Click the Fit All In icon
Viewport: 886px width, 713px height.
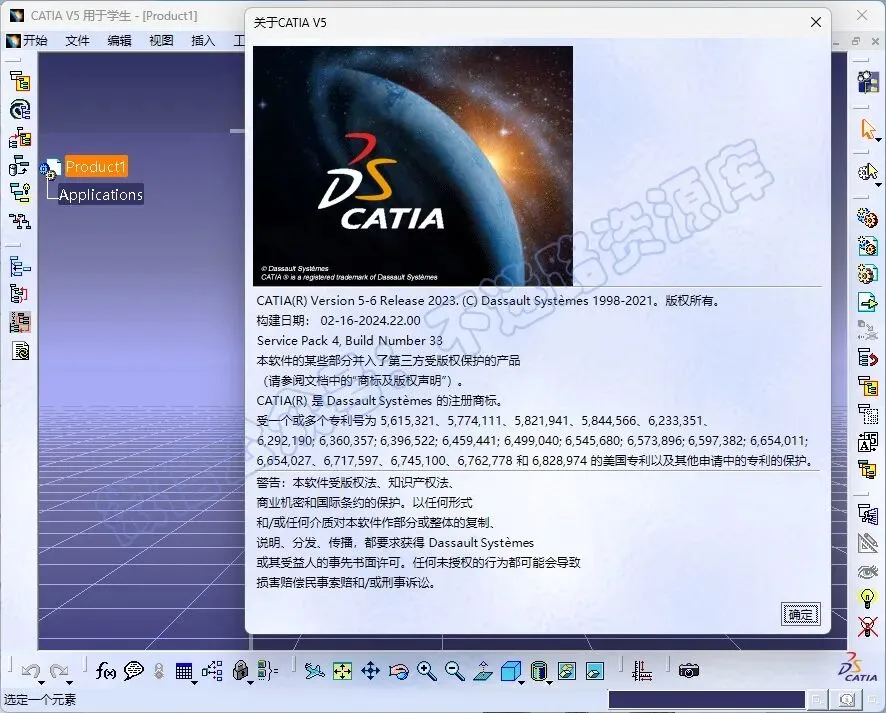click(x=342, y=671)
